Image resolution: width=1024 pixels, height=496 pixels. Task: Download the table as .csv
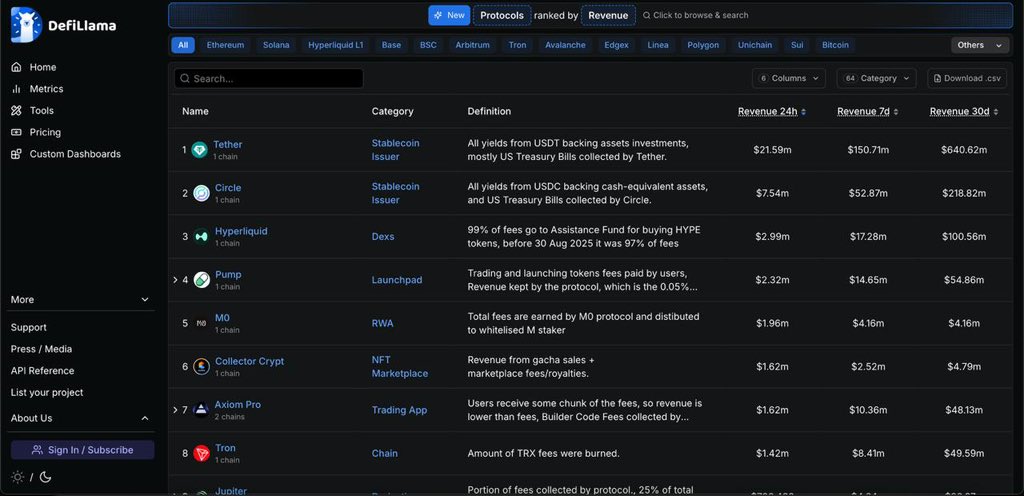pos(968,78)
